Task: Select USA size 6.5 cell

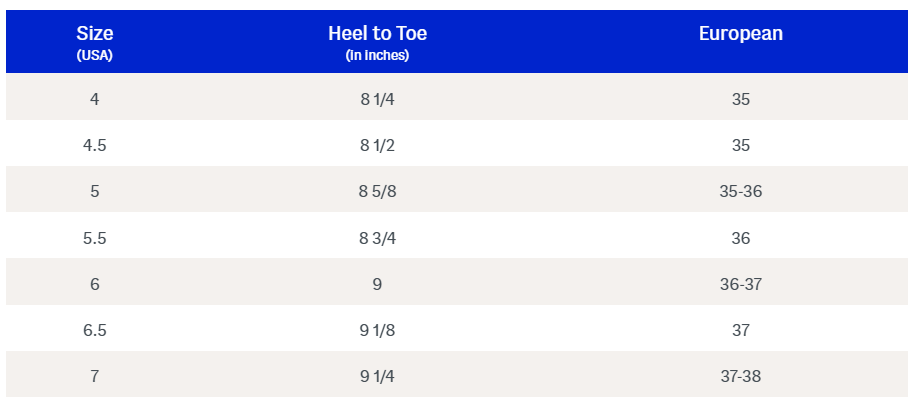Action: coord(95,330)
